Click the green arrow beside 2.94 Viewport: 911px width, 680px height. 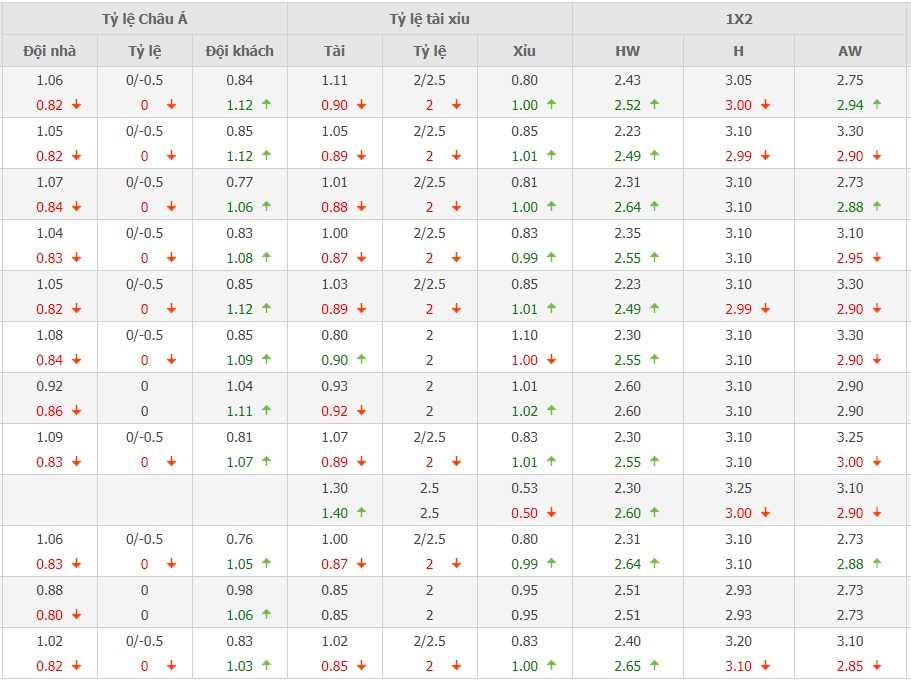coord(877,105)
